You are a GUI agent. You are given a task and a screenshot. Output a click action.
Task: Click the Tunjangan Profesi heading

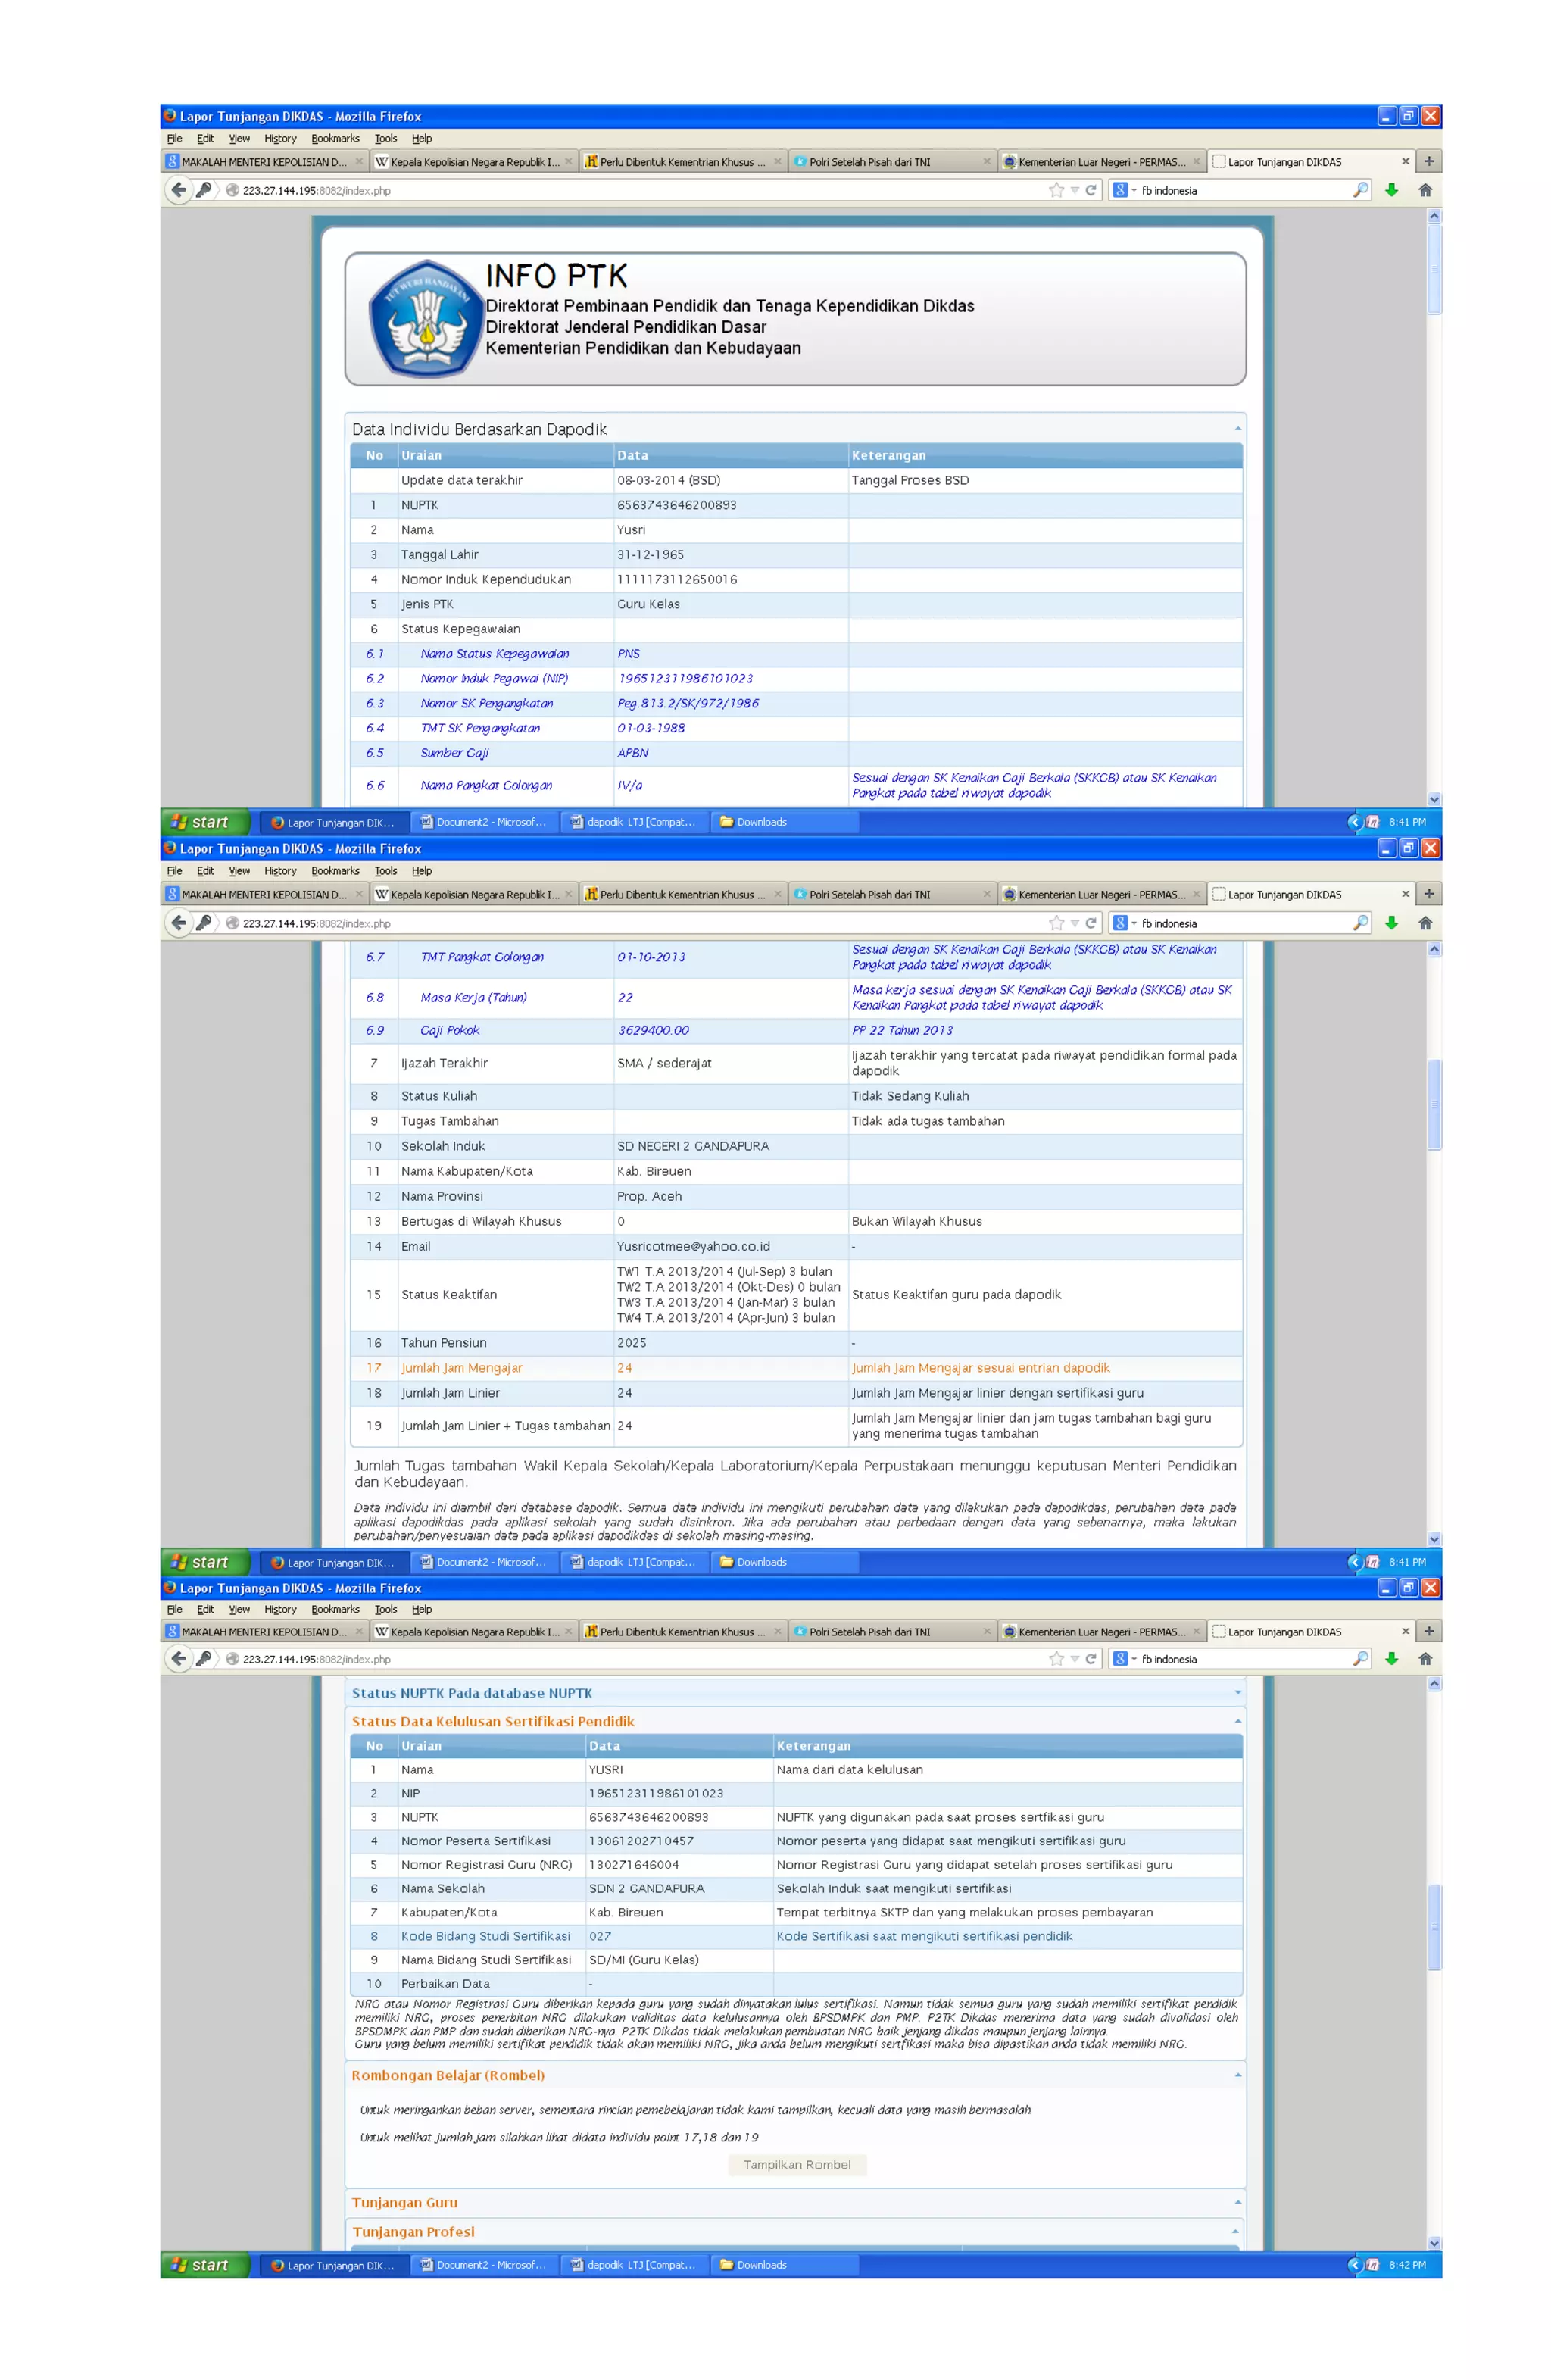pyautogui.click(x=414, y=2231)
